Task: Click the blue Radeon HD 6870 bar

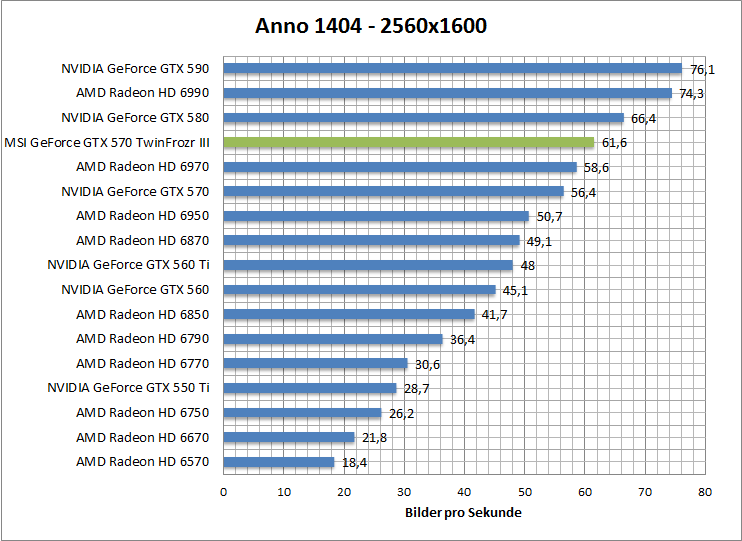Action: click(371, 240)
